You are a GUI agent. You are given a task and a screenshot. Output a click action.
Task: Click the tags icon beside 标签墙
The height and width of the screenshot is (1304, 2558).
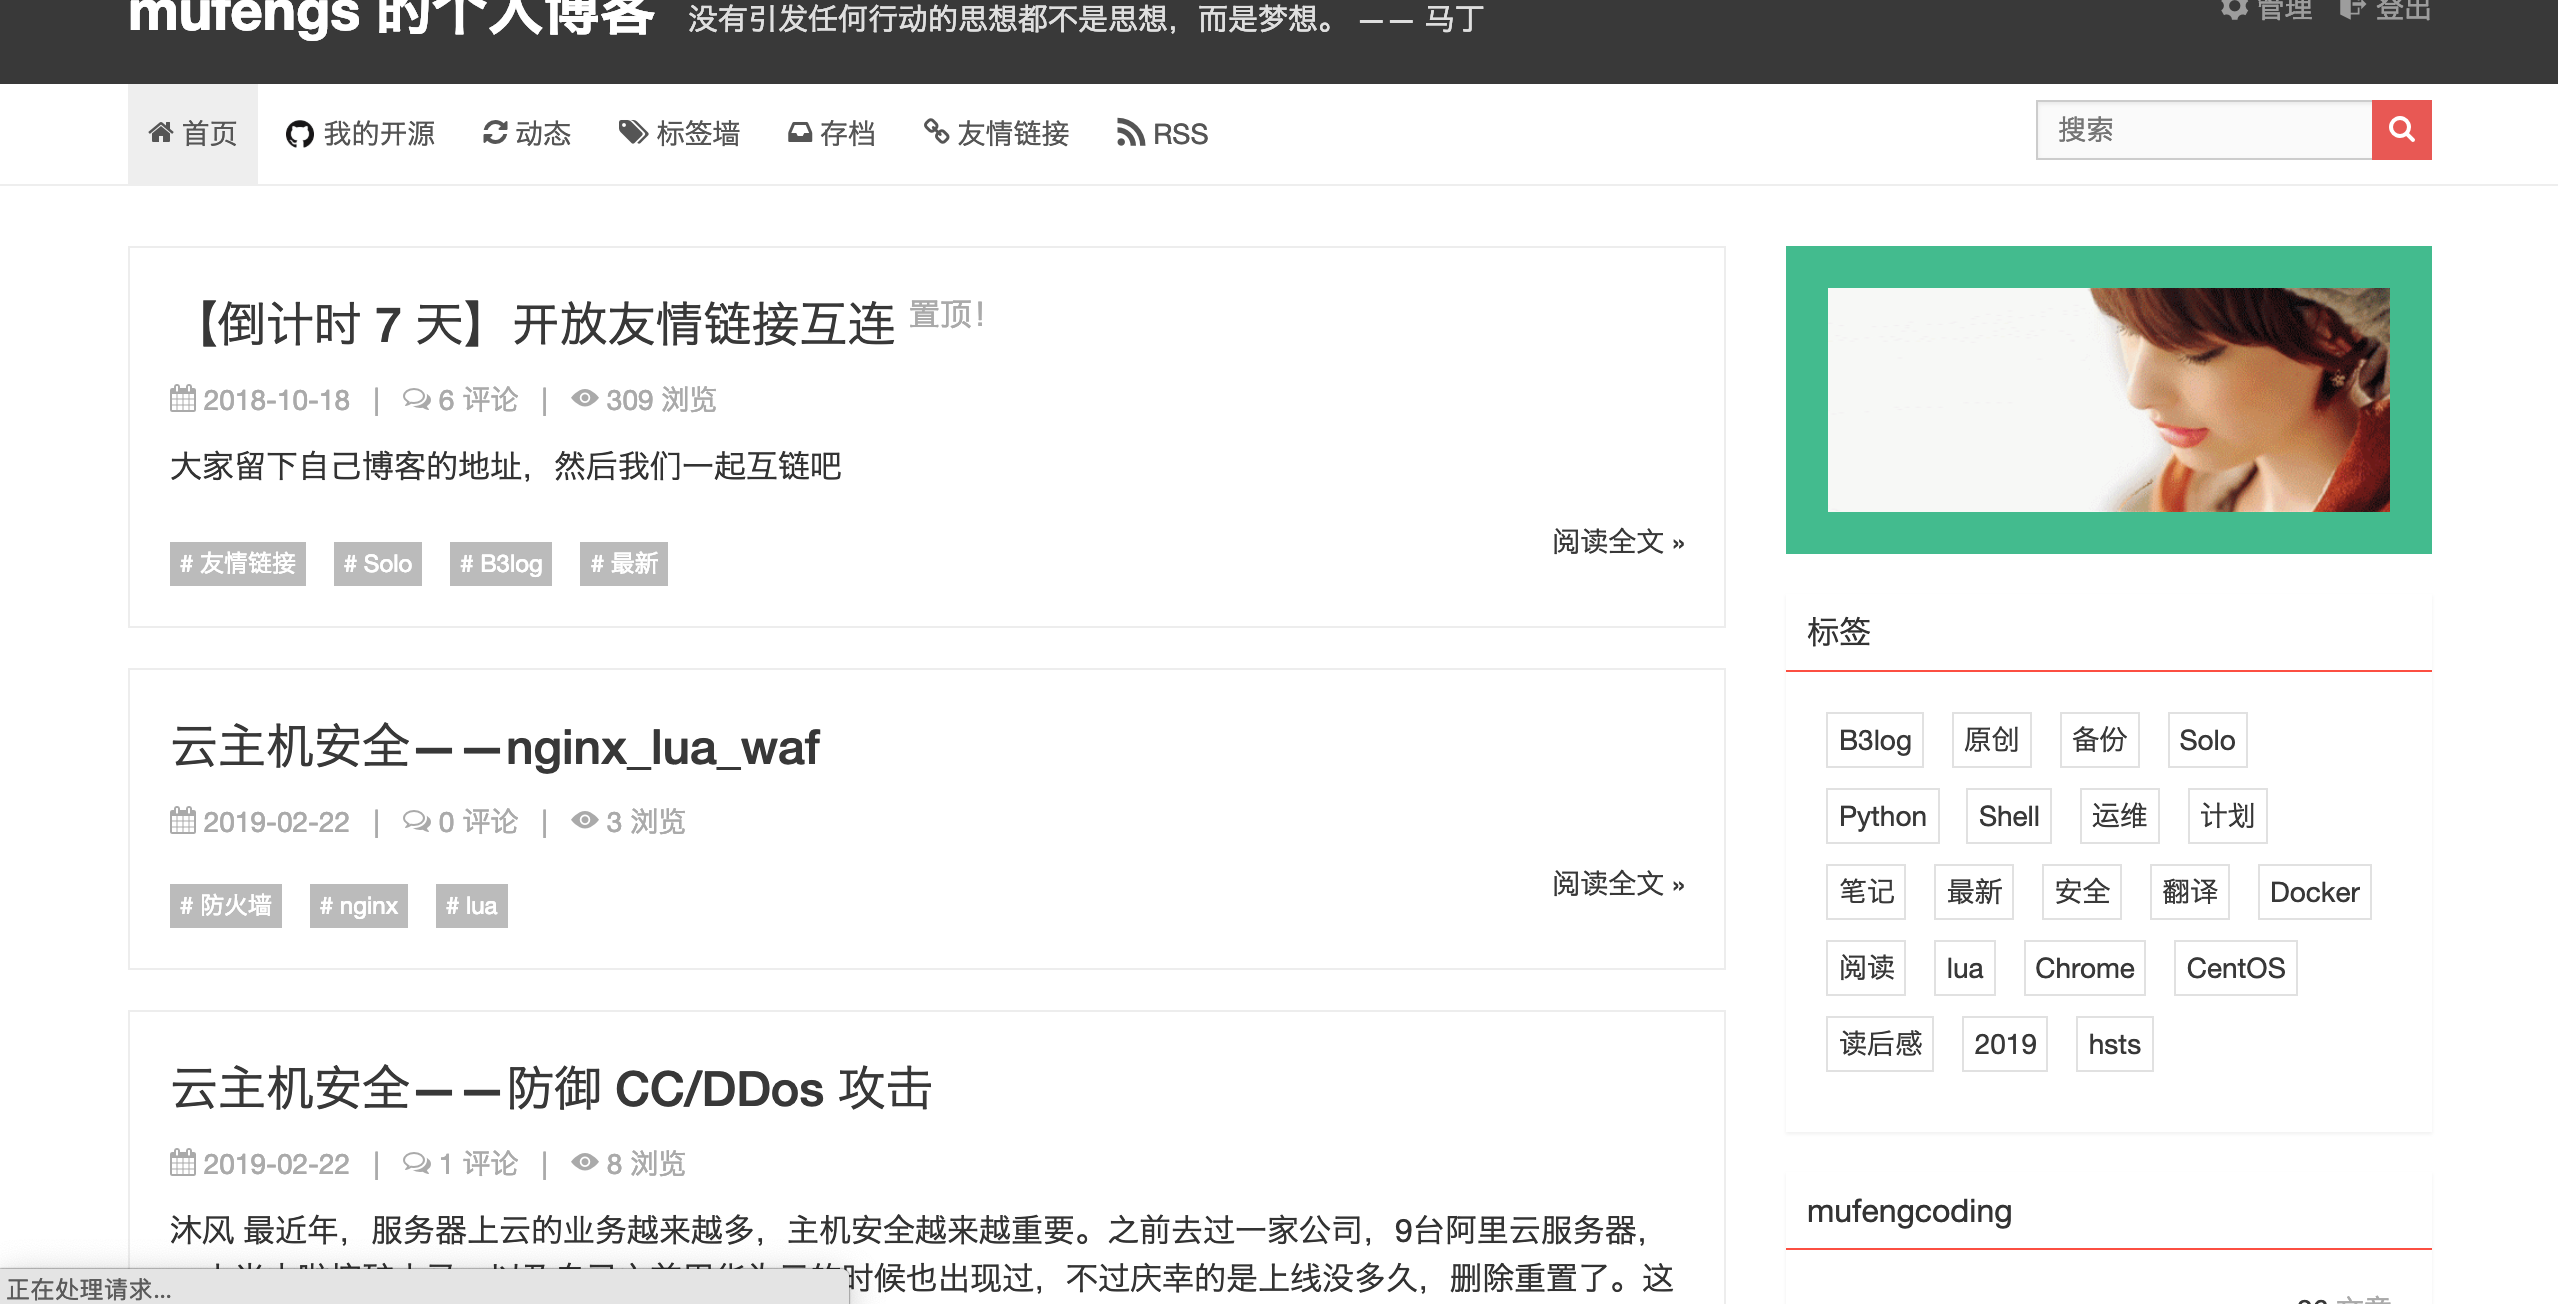coord(633,132)
